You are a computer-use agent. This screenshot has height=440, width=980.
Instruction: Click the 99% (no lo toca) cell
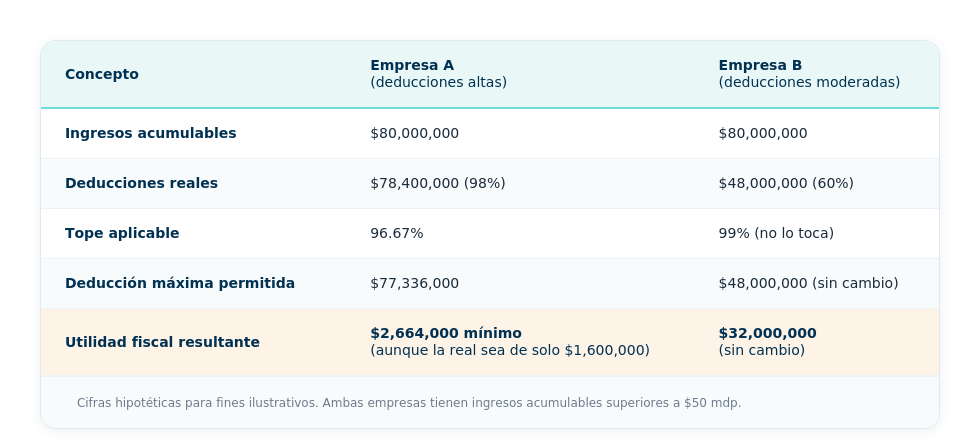click(x=776, y=233)
